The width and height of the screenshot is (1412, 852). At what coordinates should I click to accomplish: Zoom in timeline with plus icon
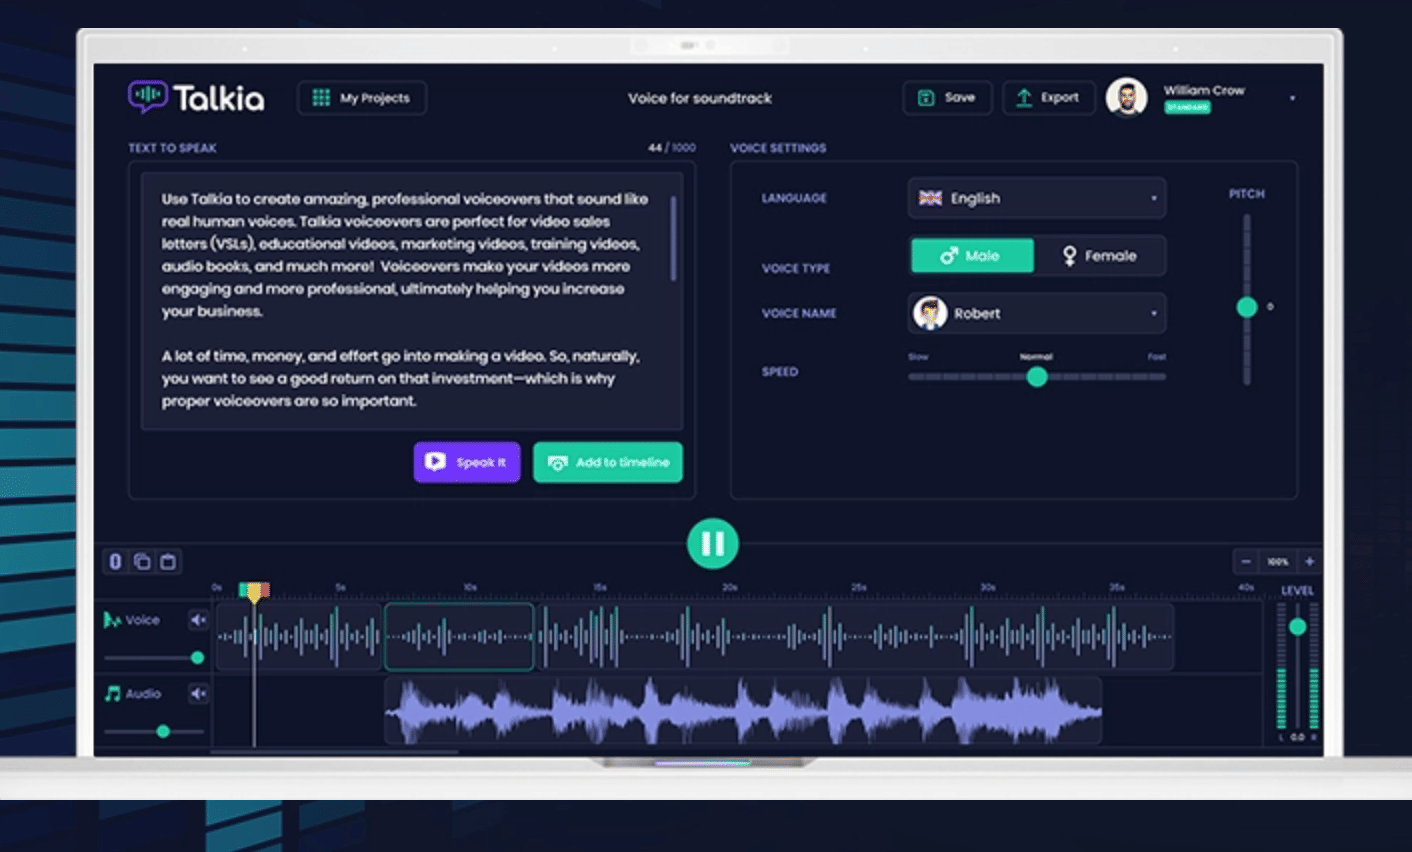(x=1309, y=562)
